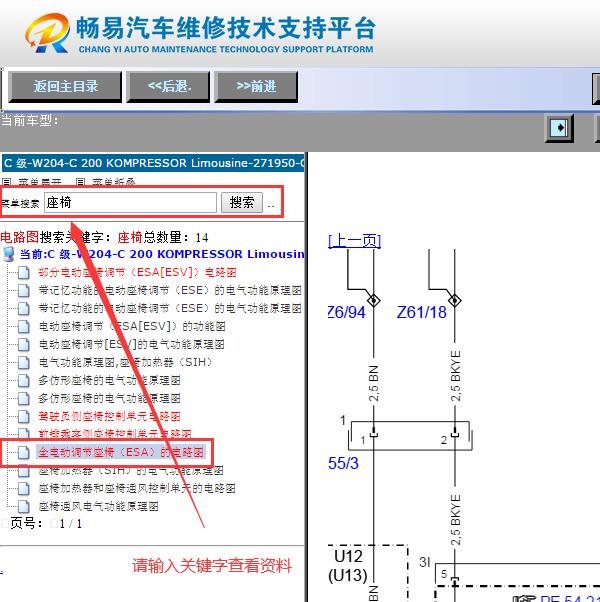Image resolution: width=600 pixels, height=602 pixels.
Task: Click the 返回主目录 button
Action: coord(65,87)
